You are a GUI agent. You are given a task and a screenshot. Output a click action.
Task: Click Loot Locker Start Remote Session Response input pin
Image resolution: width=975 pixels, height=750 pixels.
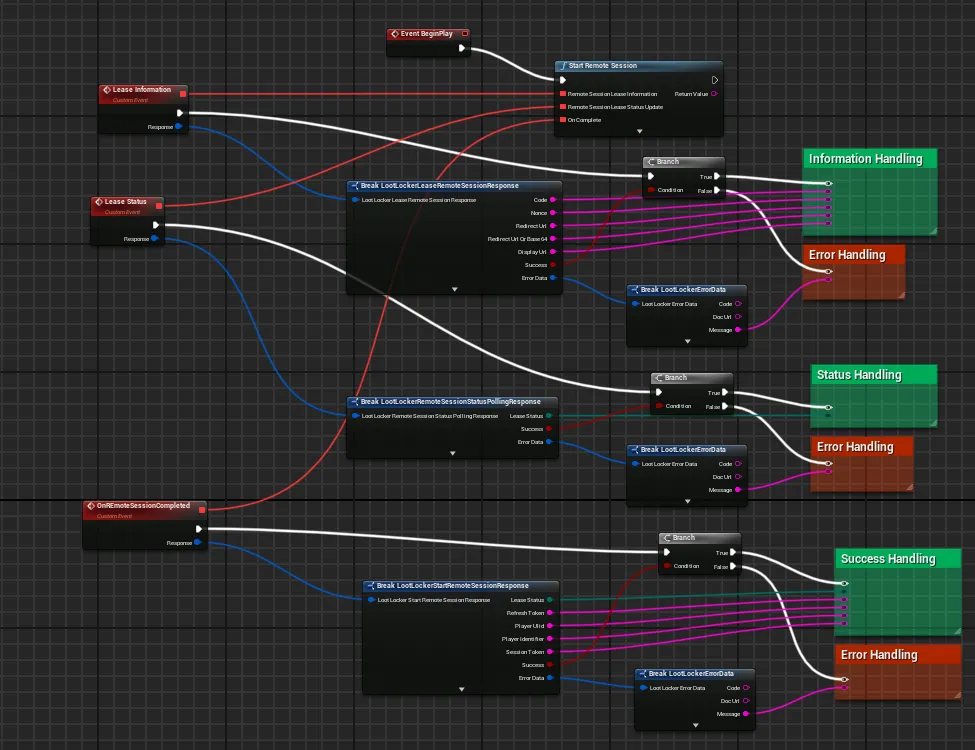[371, 600]
